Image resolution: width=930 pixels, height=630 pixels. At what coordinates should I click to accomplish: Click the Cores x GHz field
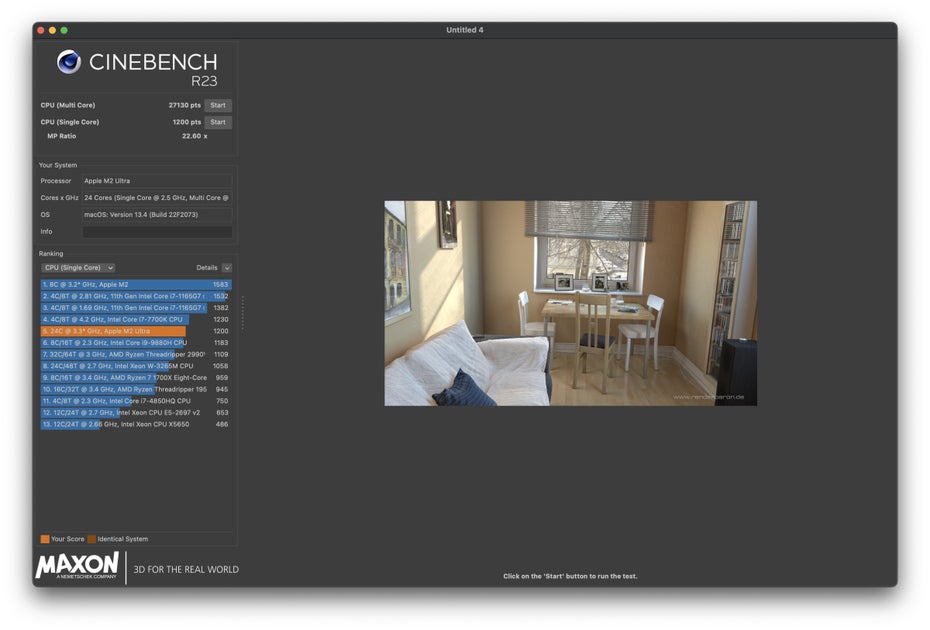click(x=157, y=198)
